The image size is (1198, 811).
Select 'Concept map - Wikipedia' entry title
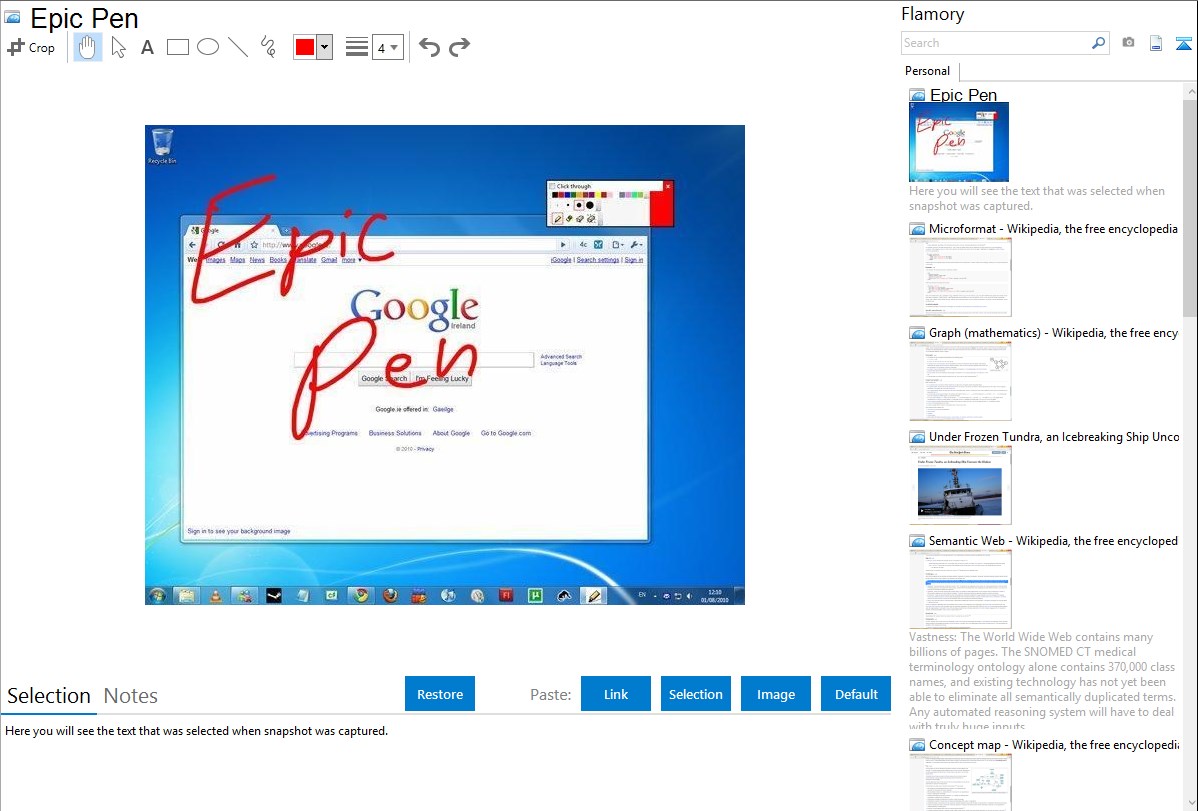click(x=1053, y=745)
